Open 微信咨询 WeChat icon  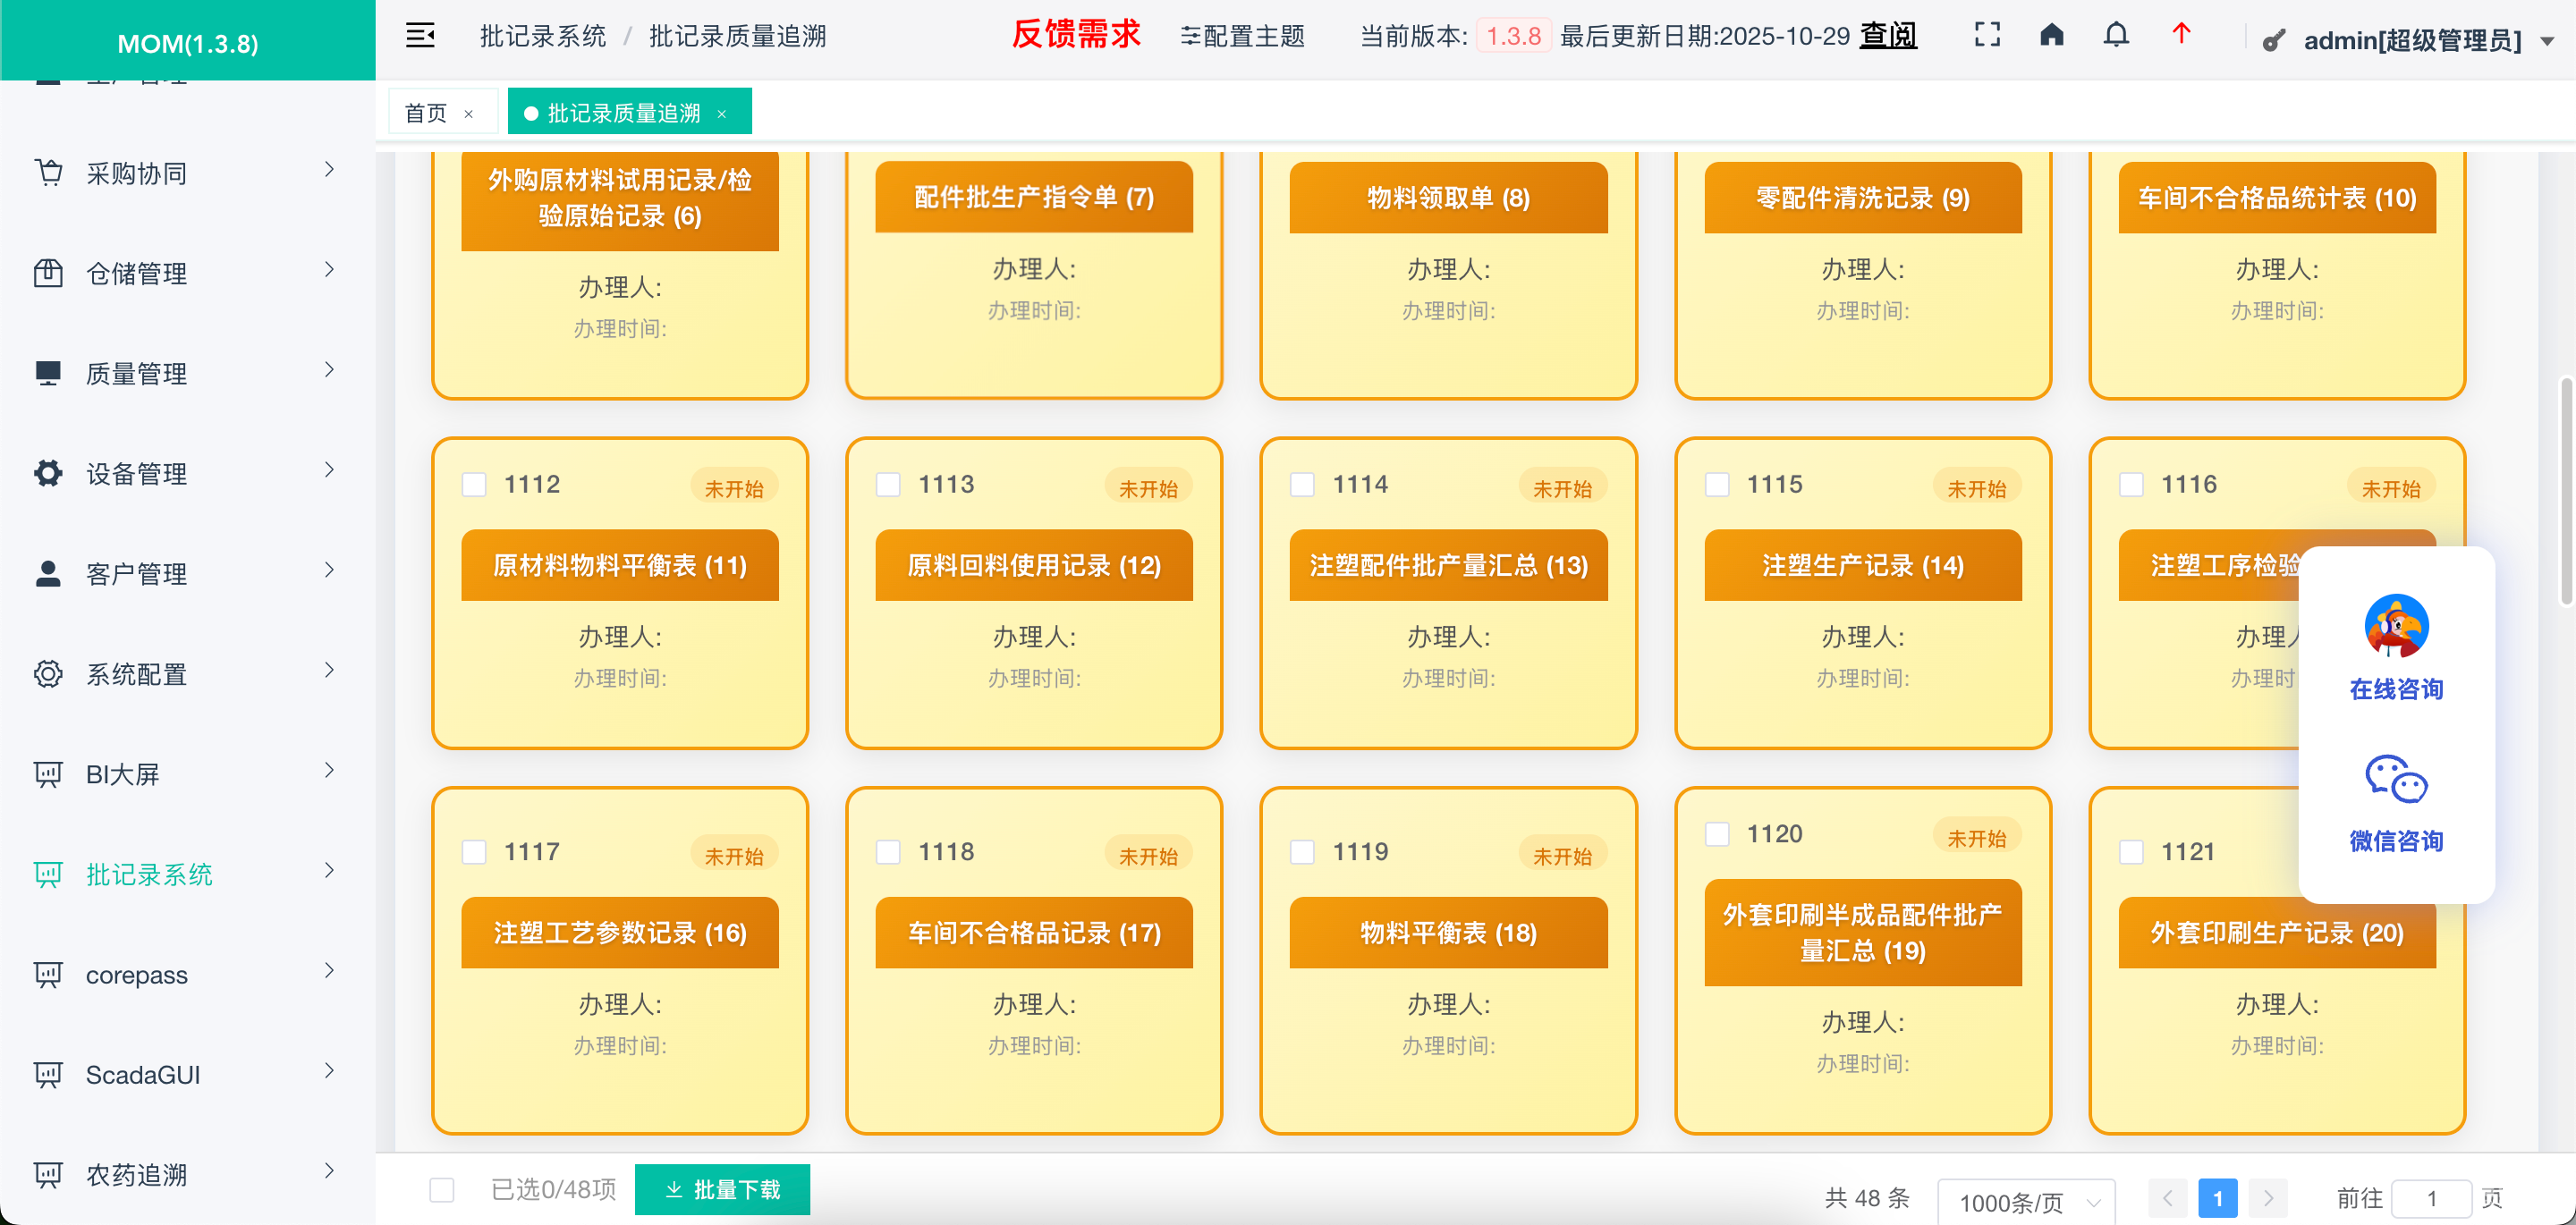2396,779
